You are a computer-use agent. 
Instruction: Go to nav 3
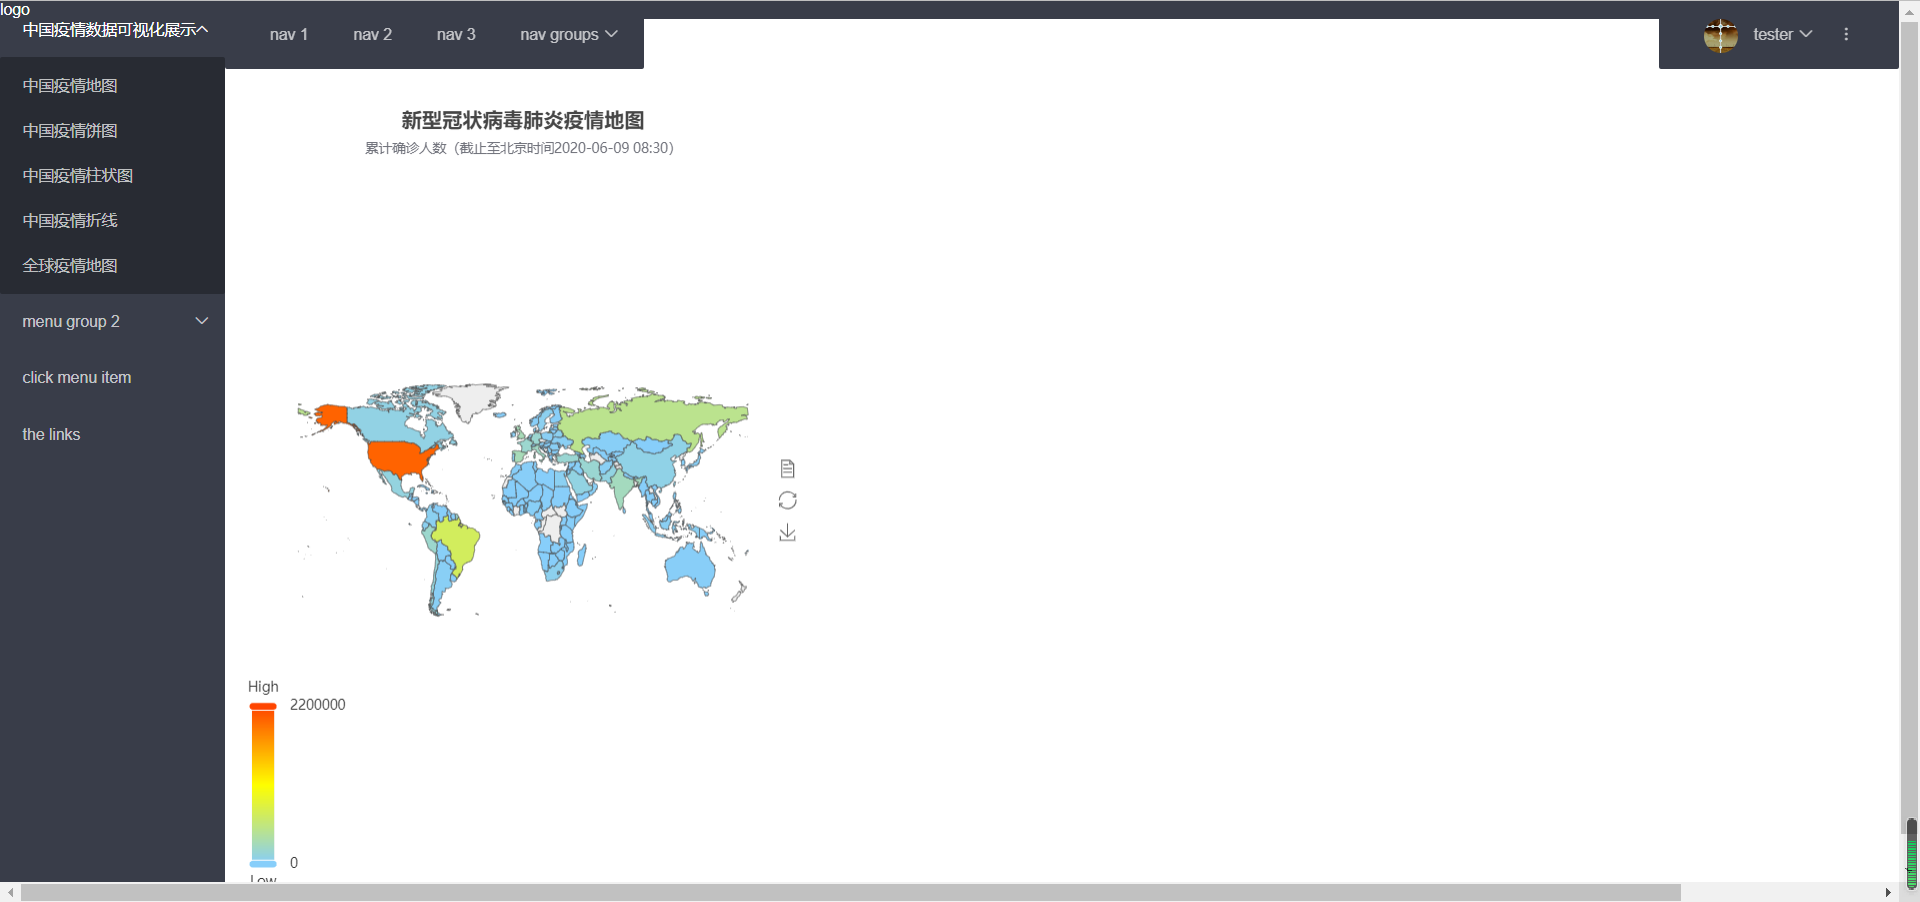click(x=456, y=34)
